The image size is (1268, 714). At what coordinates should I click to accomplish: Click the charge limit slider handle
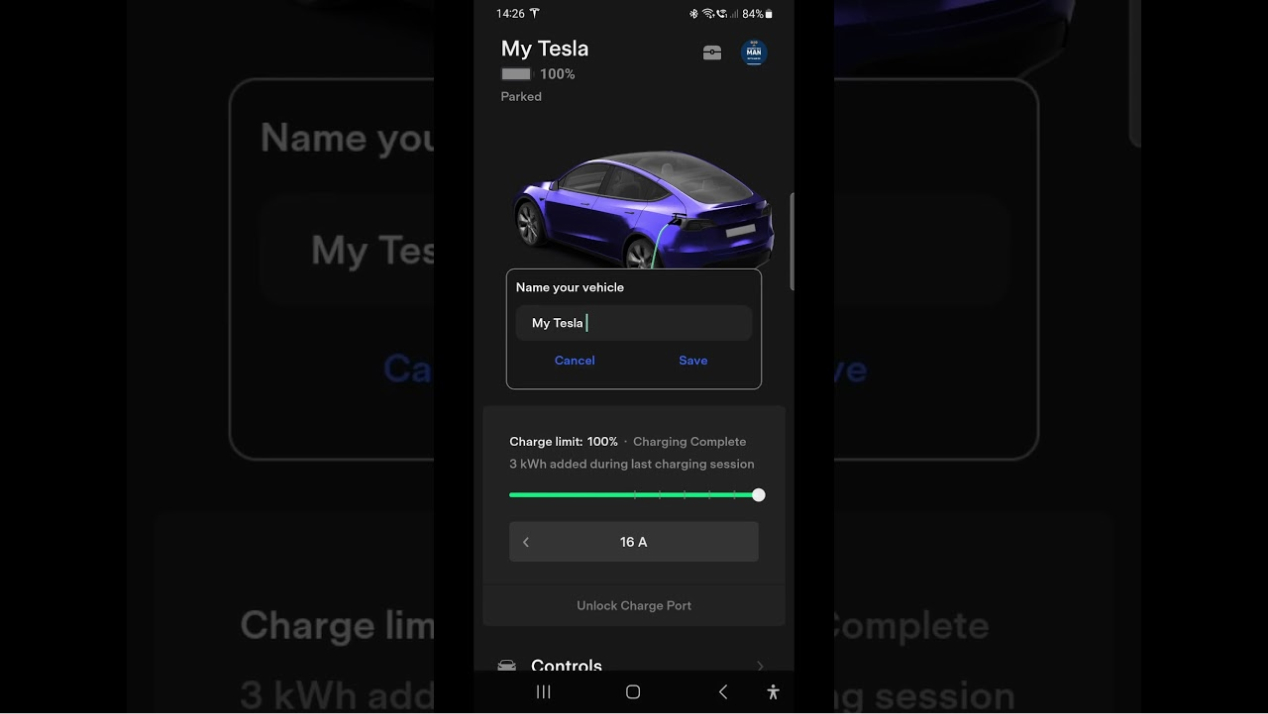(x=759, y=495)
